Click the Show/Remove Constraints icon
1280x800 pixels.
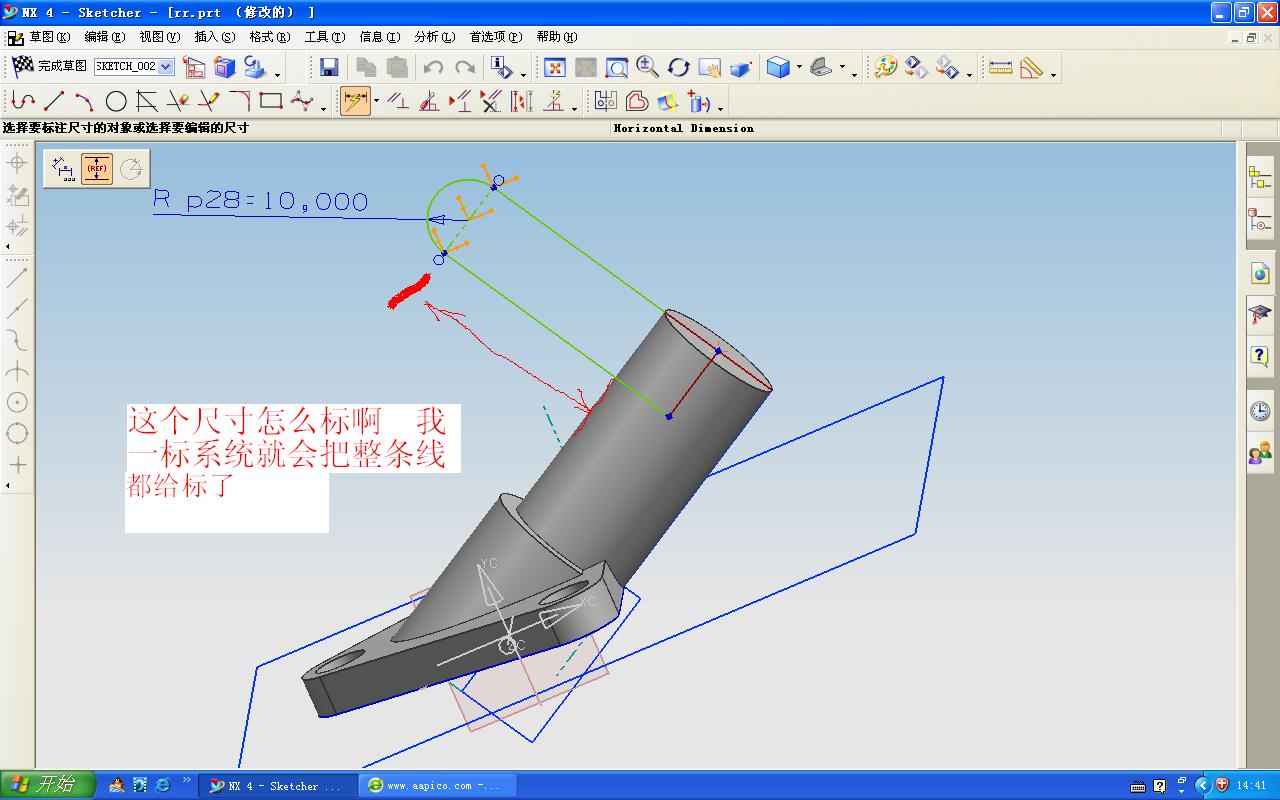[460, 101]
